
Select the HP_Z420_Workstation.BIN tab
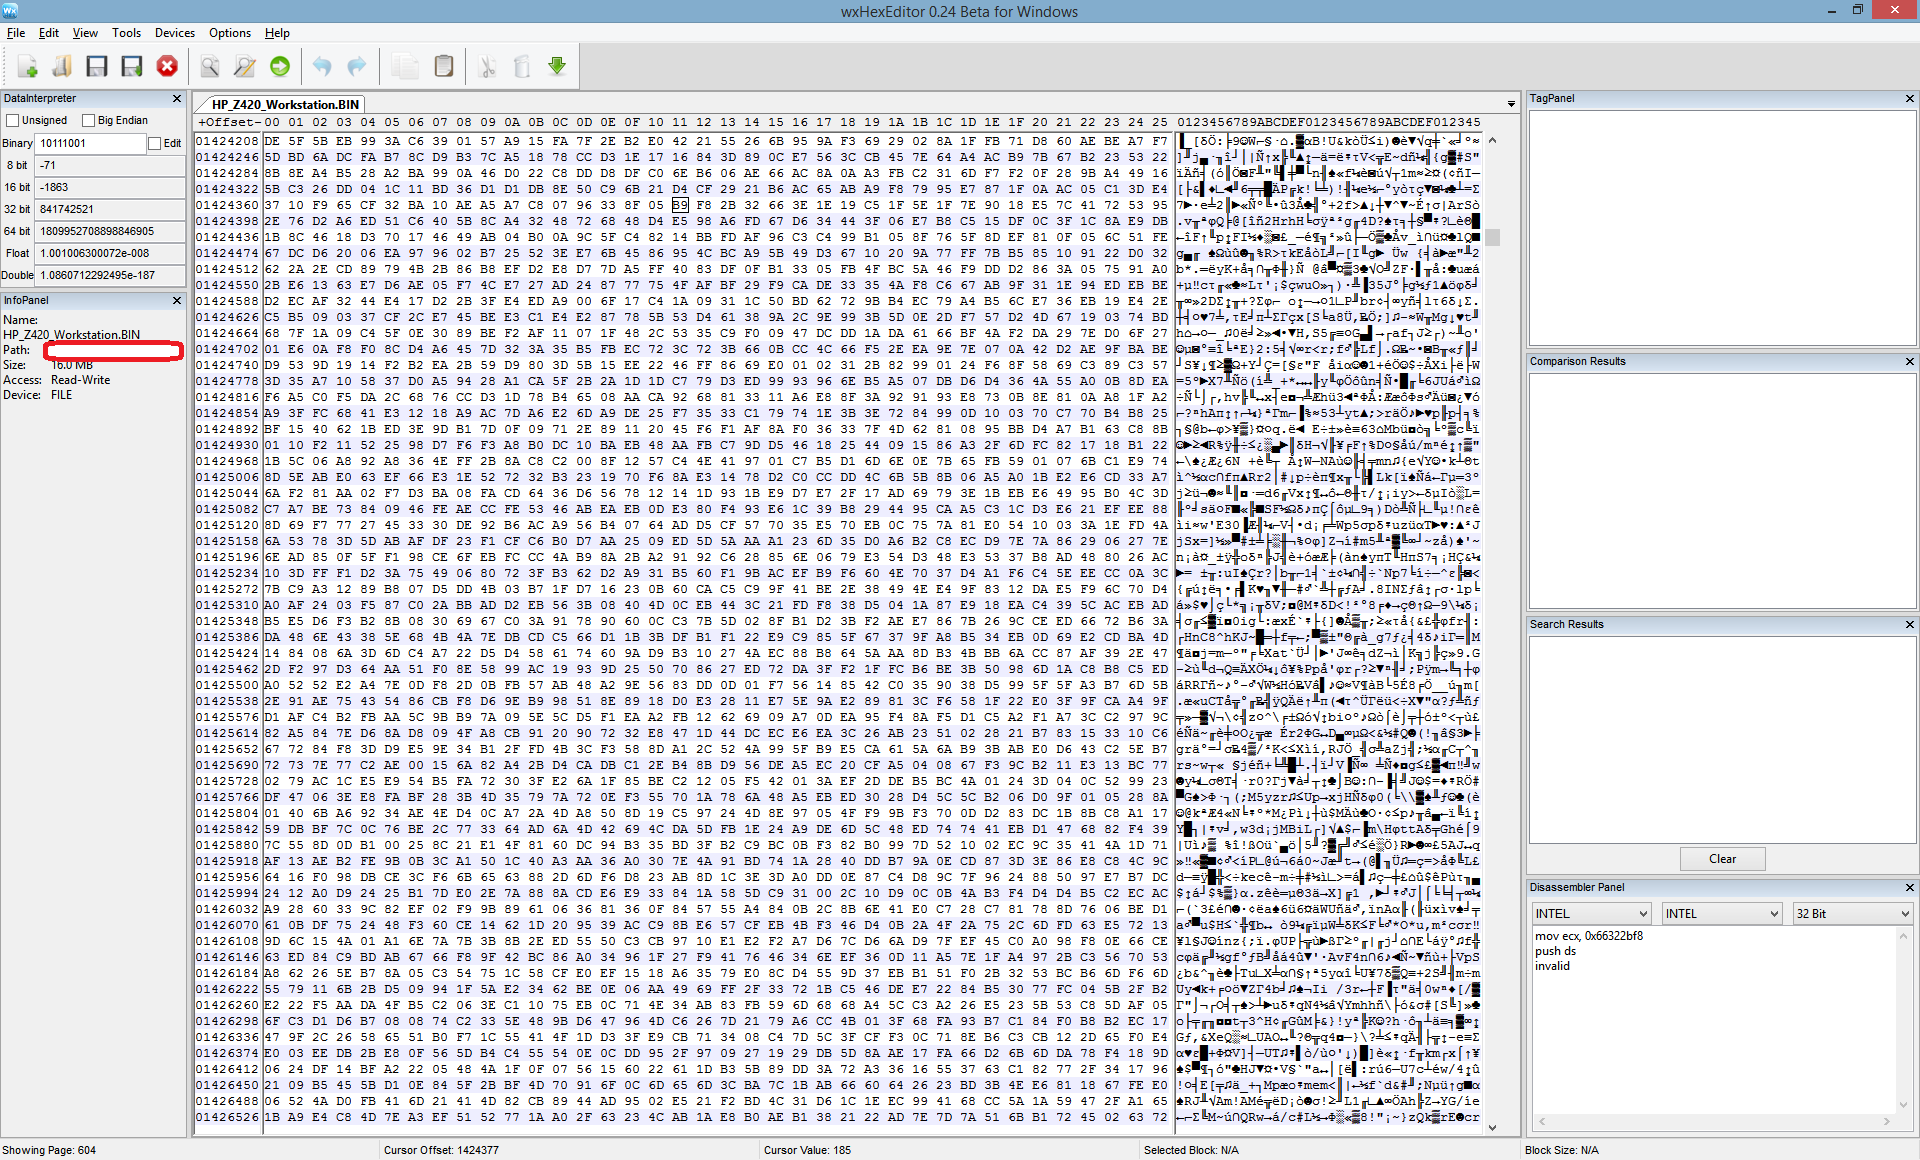285,104
